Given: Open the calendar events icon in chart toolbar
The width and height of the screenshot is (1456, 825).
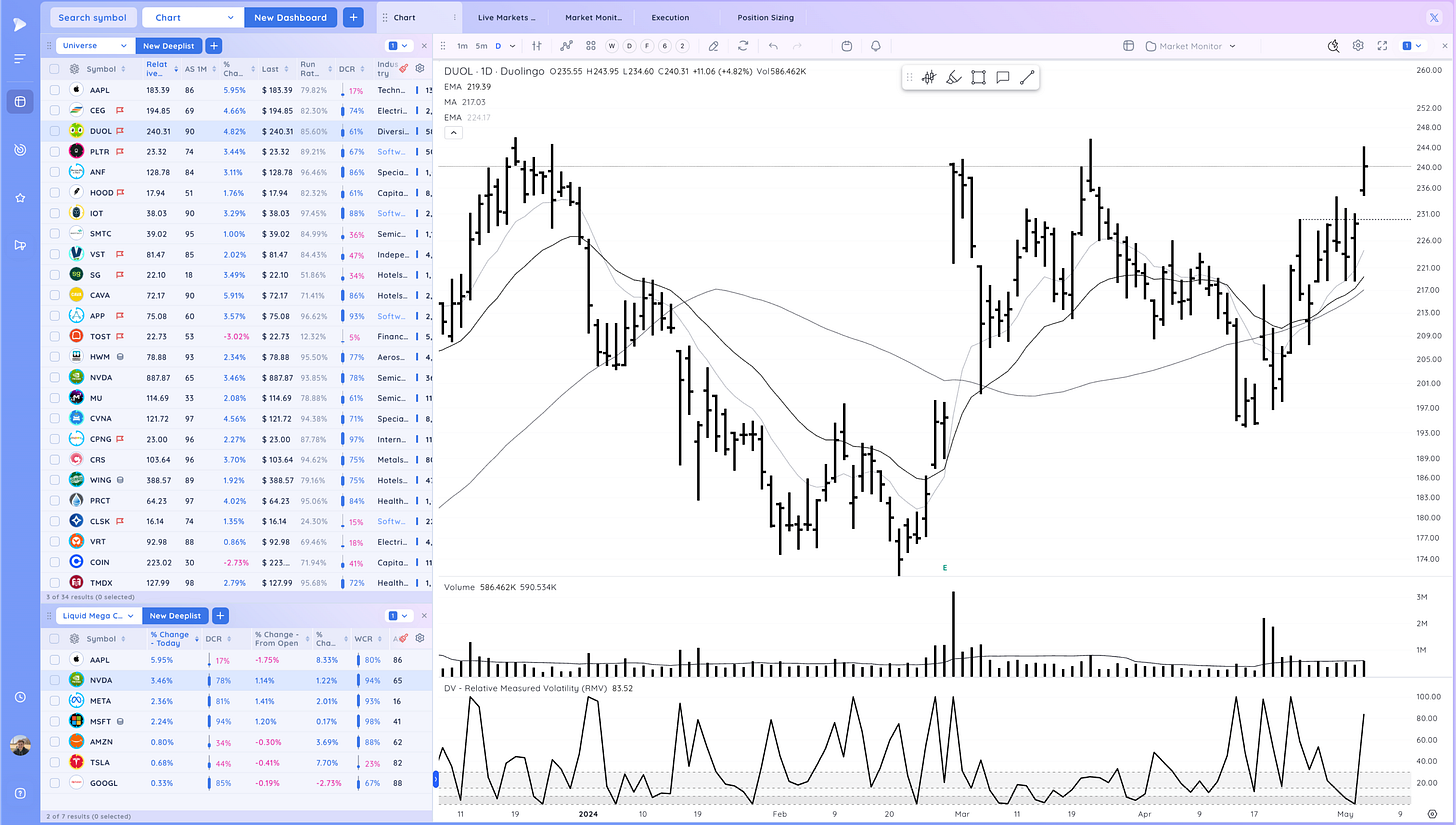Looking at the screenshot, I should pos(847,46).
